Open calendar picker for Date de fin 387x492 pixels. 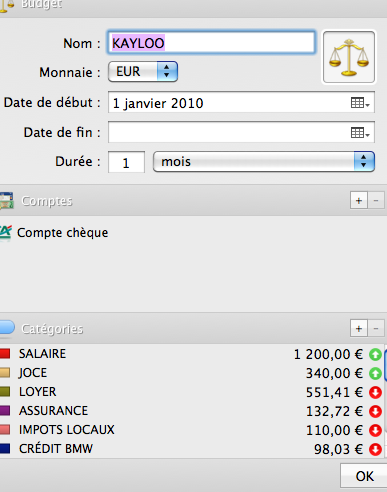point(360,133)
